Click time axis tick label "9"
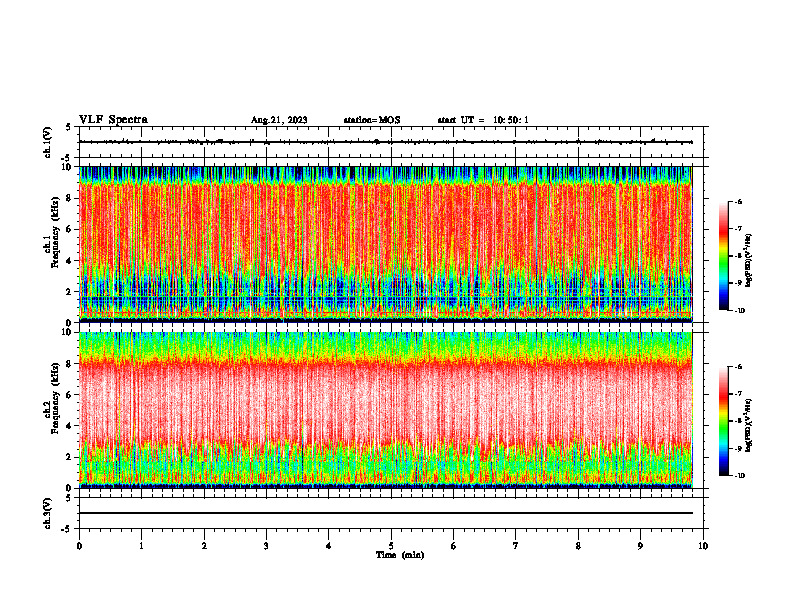Image resolution: width=792 pixels, height=612 pixels. 640,546
